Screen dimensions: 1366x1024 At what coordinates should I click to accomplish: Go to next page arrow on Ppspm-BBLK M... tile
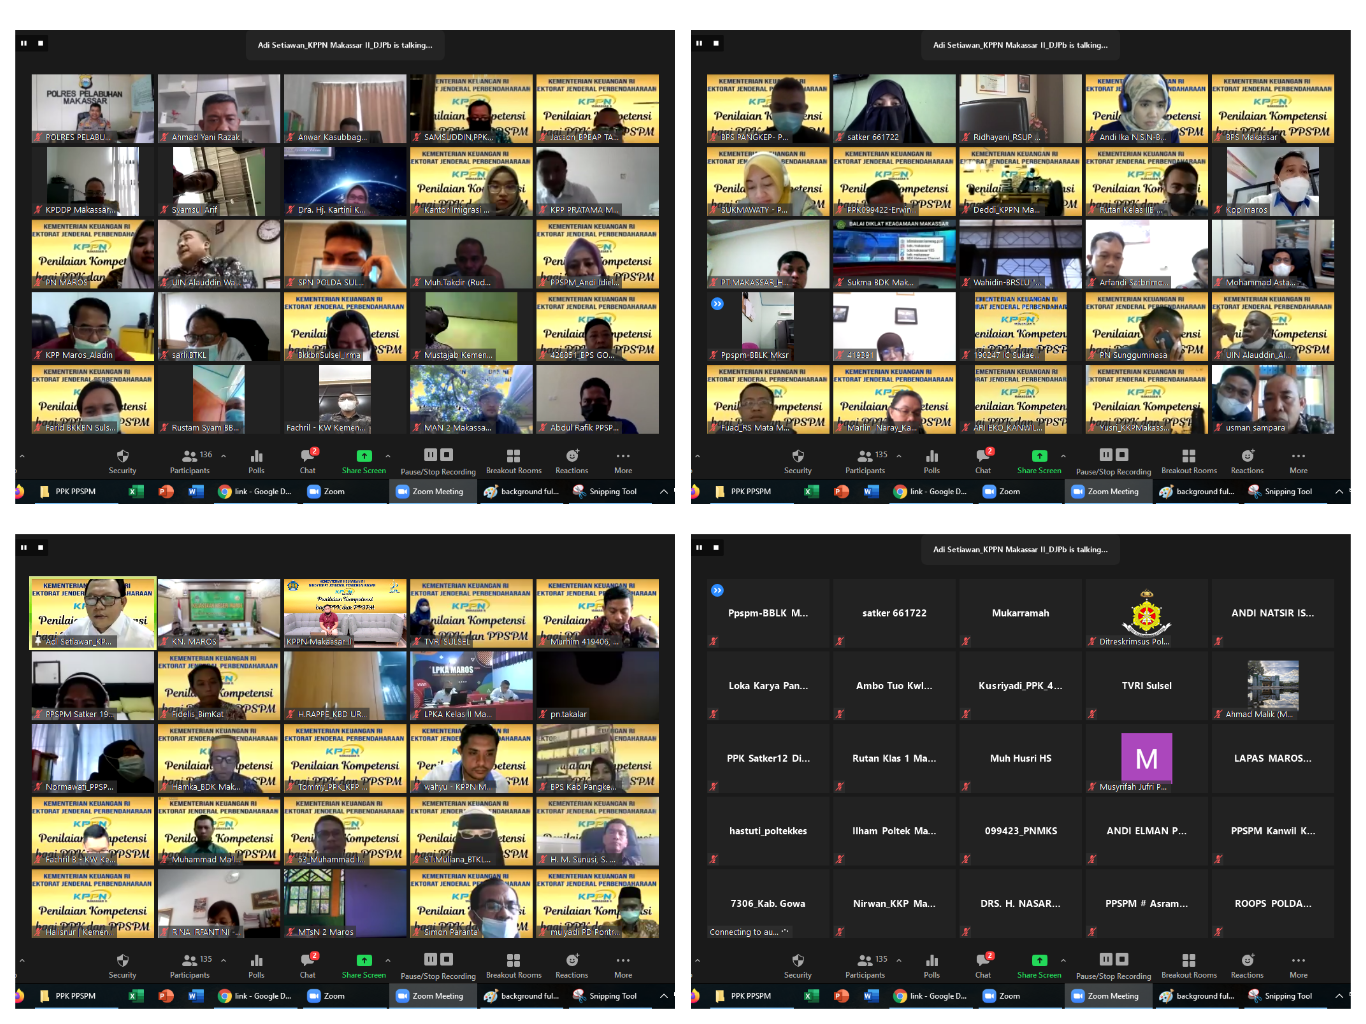pos(717,590)
